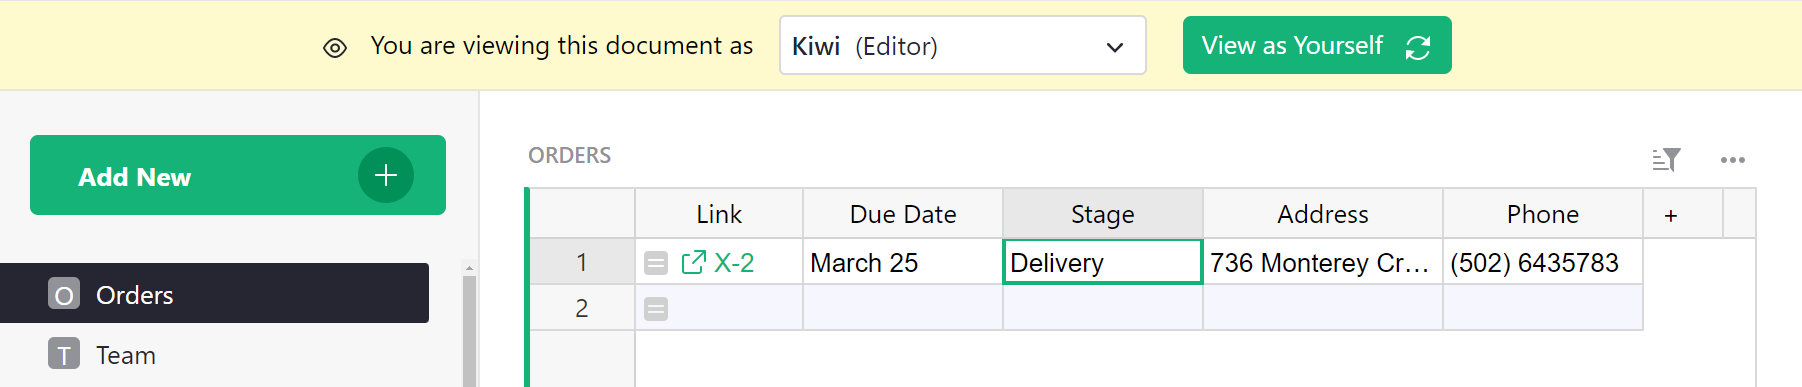Click the record card icon in row 2
The width and height of the screenshot is (1802, 387).
click(656, 309)
